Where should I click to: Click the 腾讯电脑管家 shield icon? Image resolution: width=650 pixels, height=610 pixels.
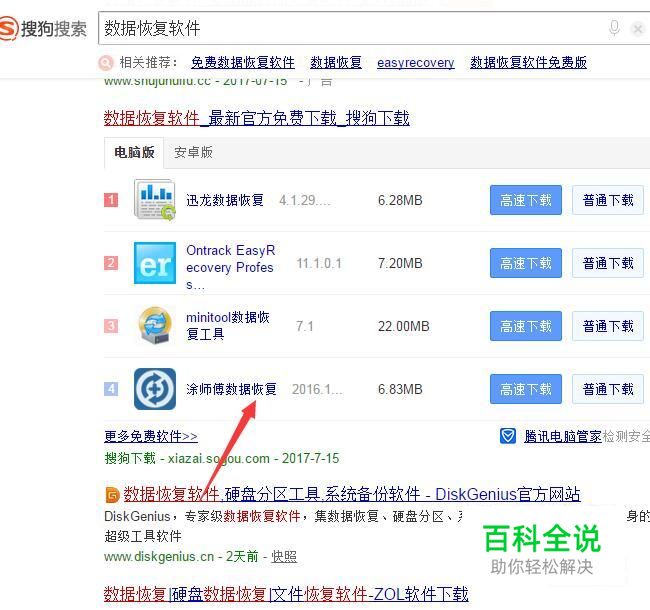508,436
